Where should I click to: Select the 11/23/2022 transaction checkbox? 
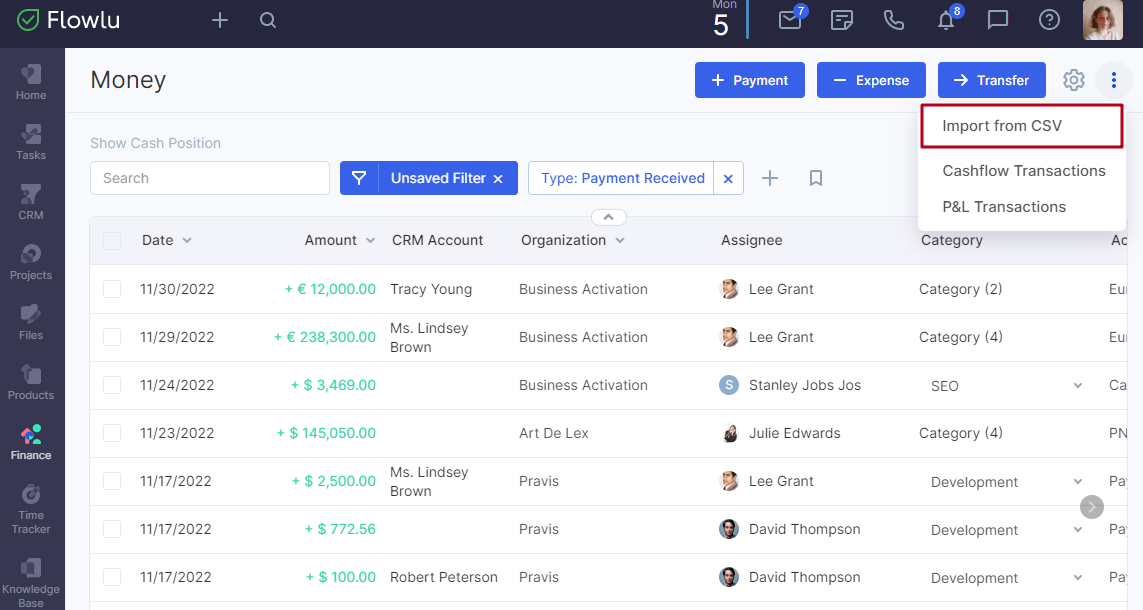tap(112, 433)
